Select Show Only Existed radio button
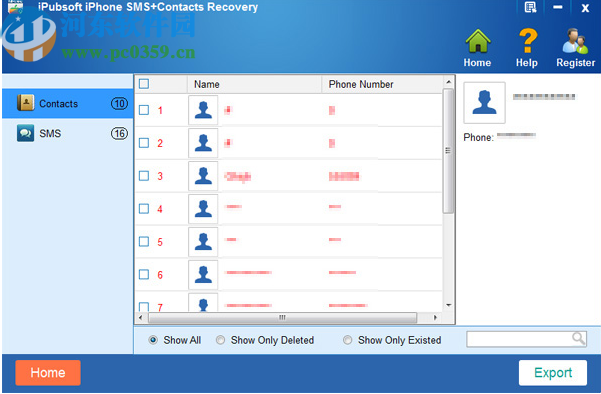 (348, 340)
